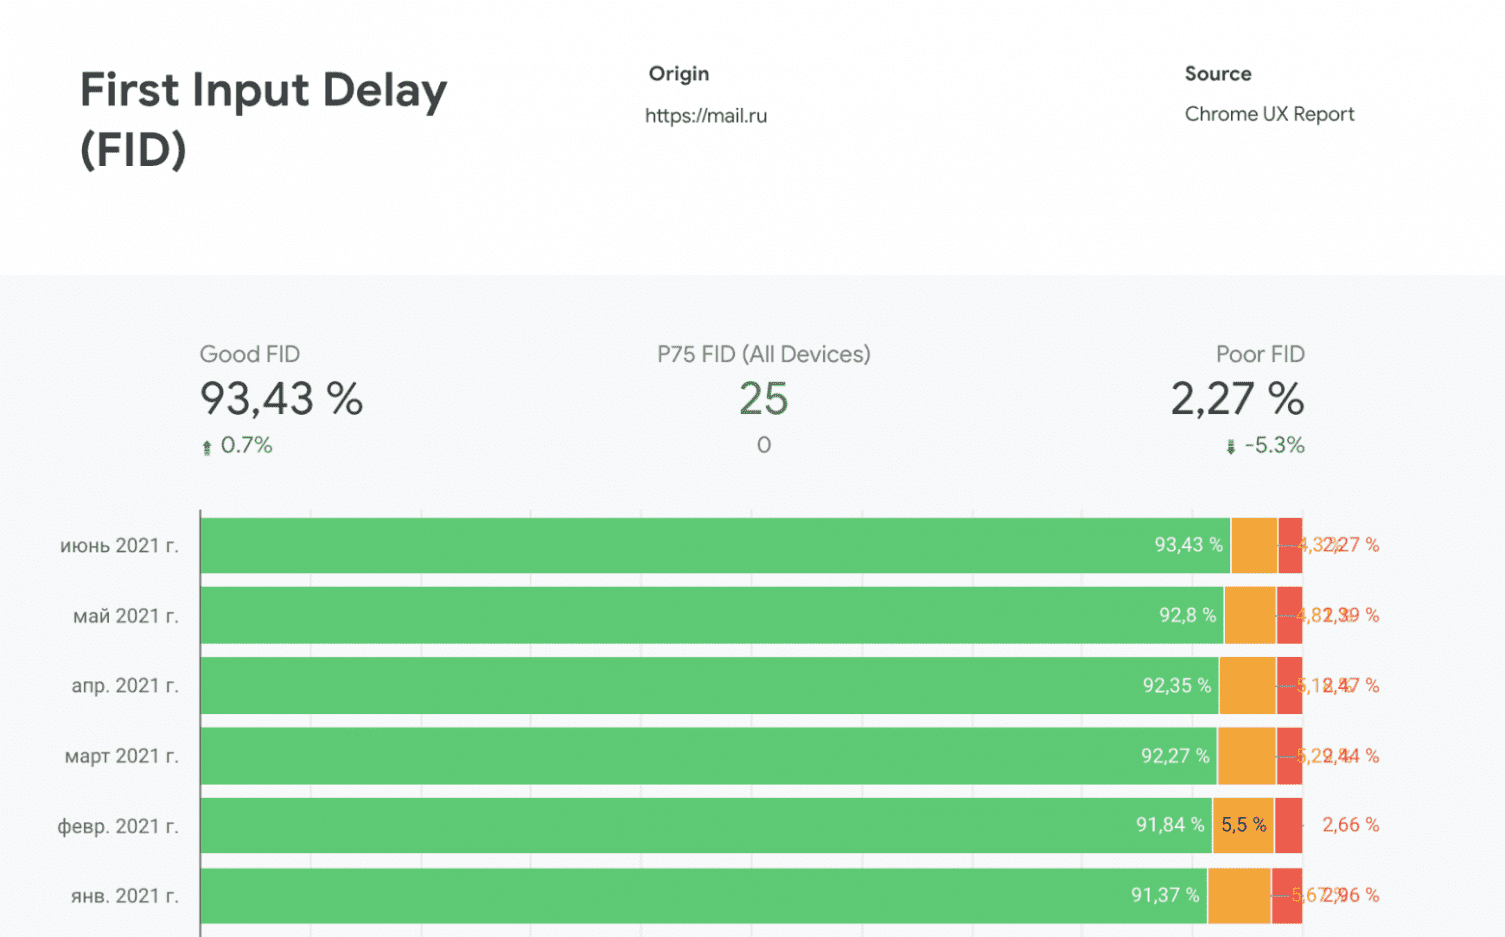The height and width of the screenshot is (937, 1505).
Task: Click the 2,66 % label for февр. 2021
Action: click(x=1350, y=825)
